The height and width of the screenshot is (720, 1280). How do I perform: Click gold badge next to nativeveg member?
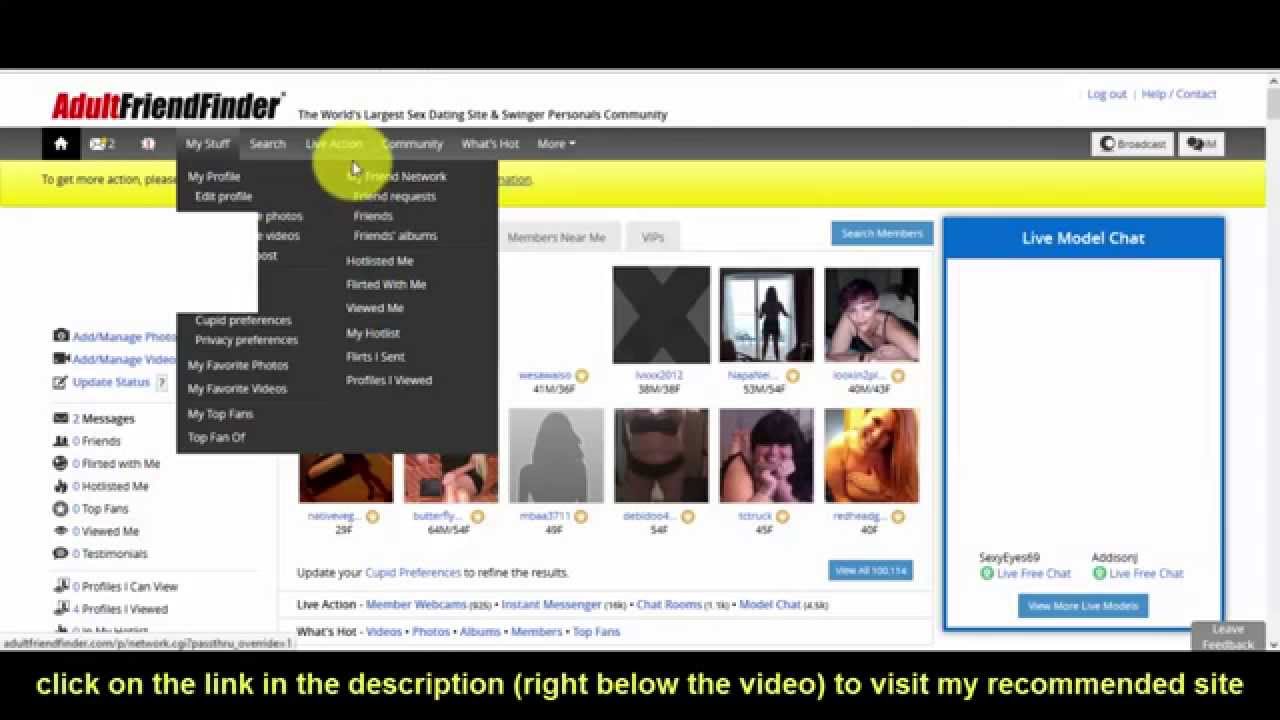tap(372, 517)
